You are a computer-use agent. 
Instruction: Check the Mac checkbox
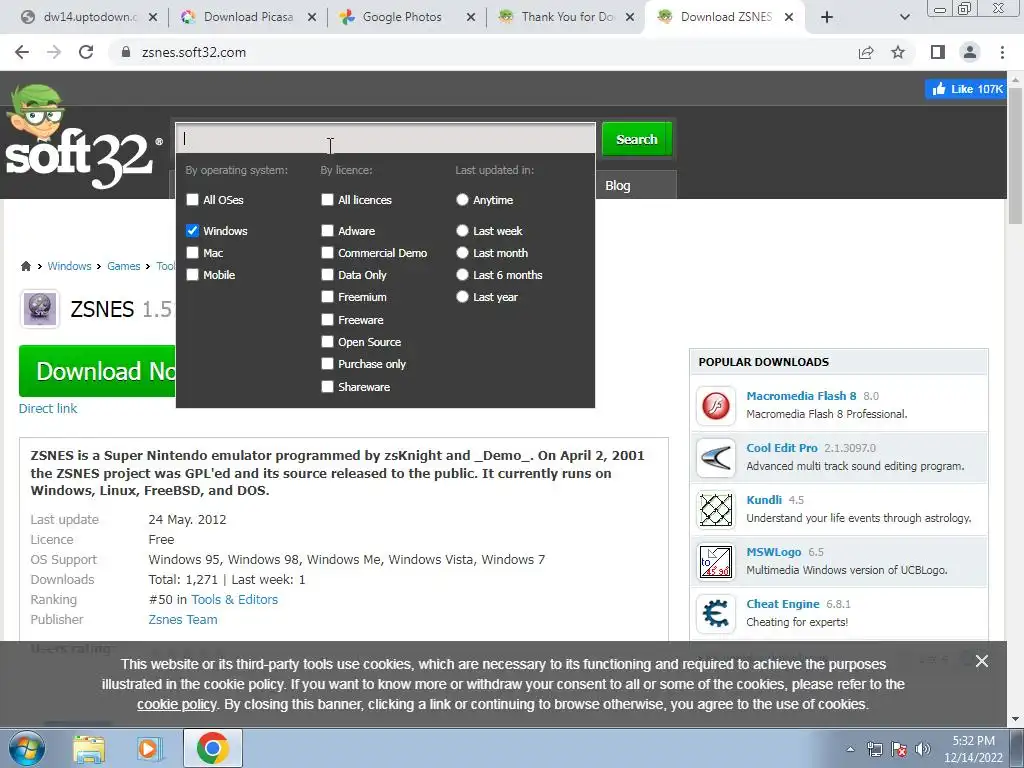tap(192, 253)
